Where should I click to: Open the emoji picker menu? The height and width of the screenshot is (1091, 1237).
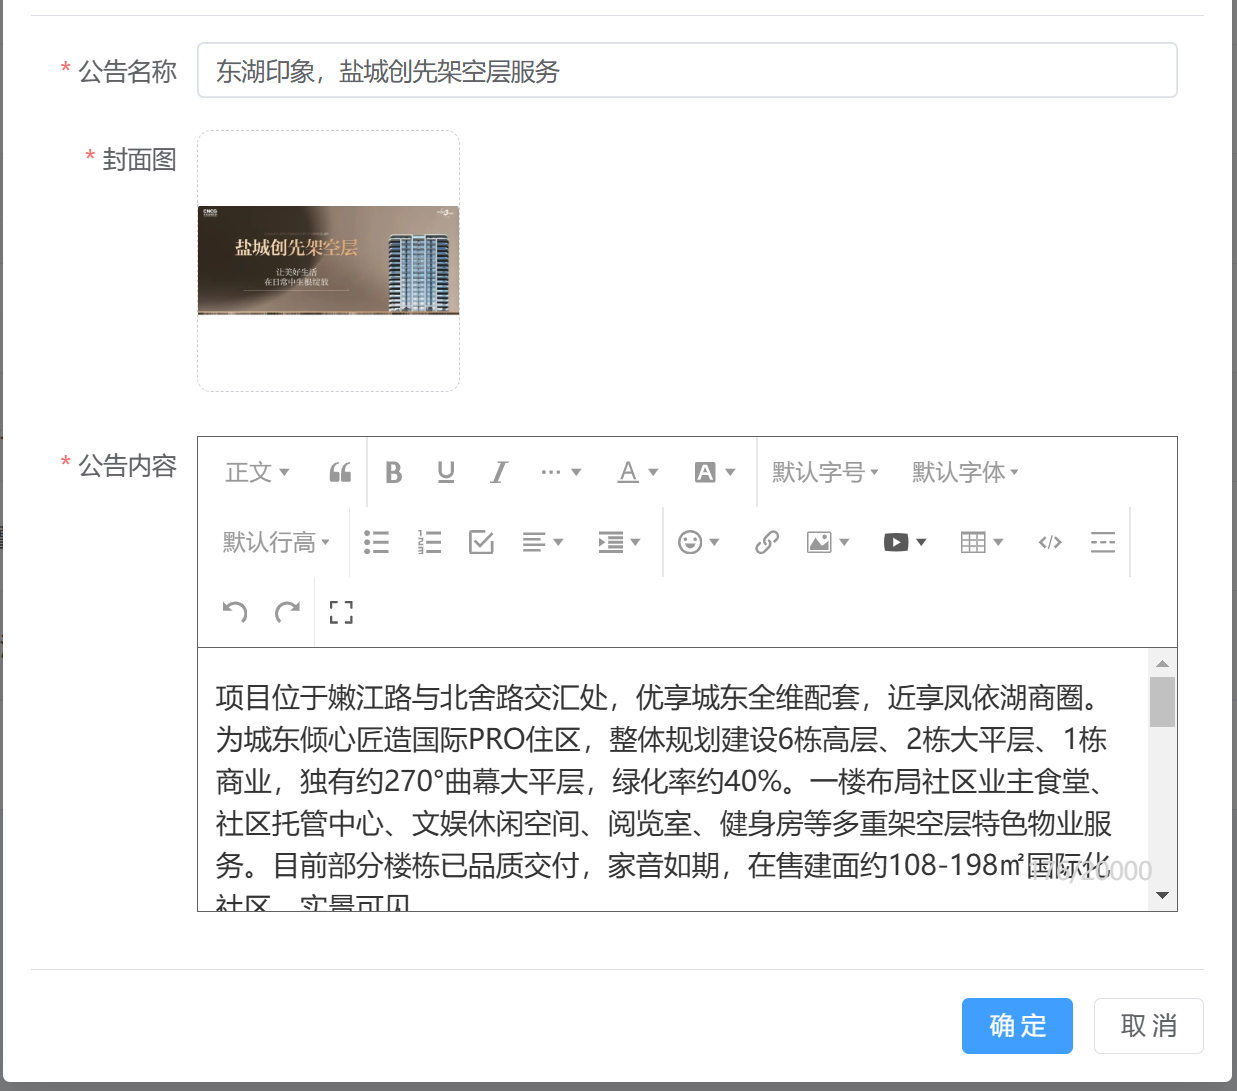[698, 542]
